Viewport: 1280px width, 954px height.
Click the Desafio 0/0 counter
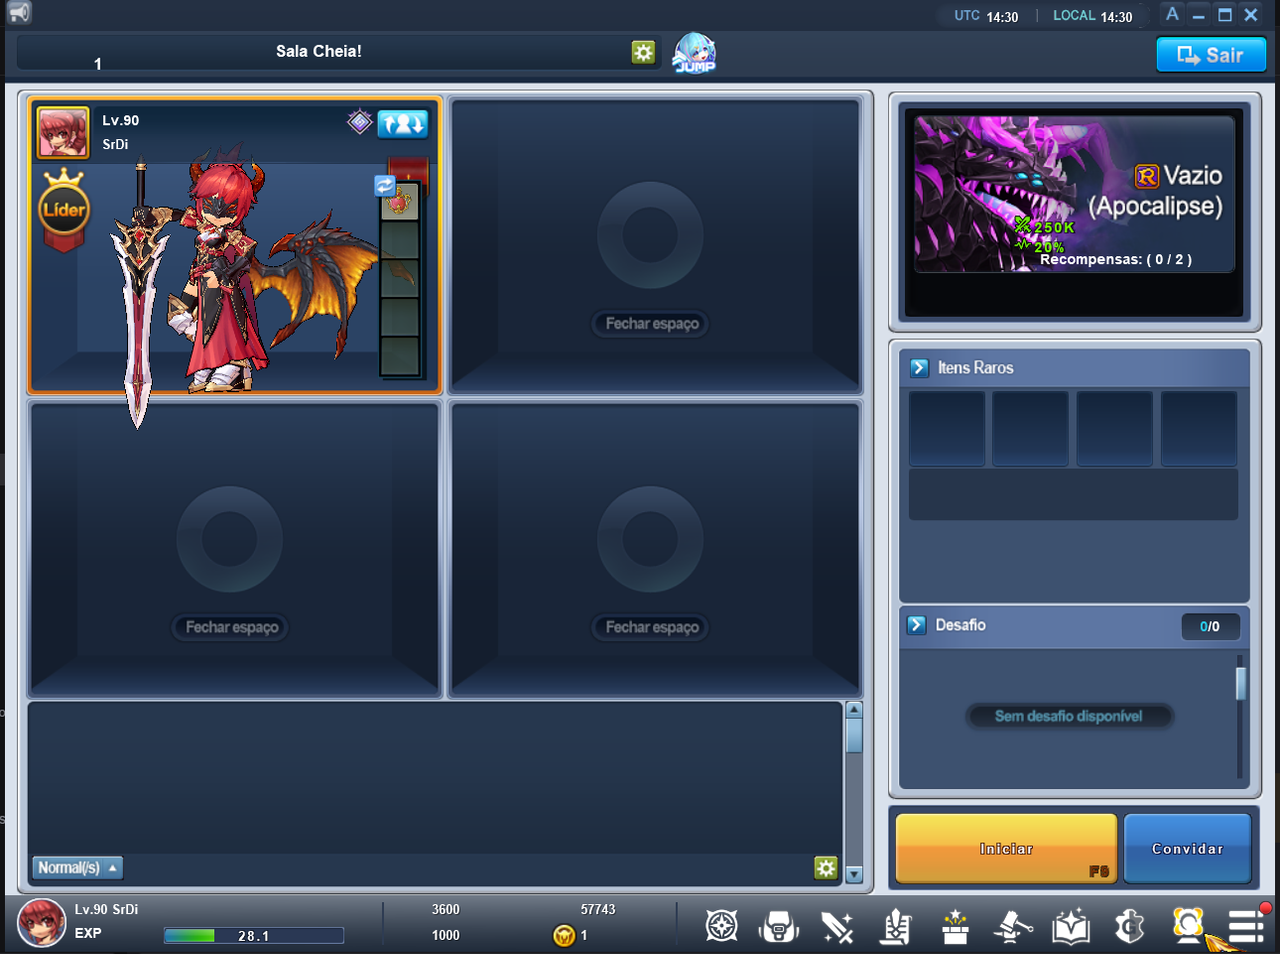(x=1210, y=627)
